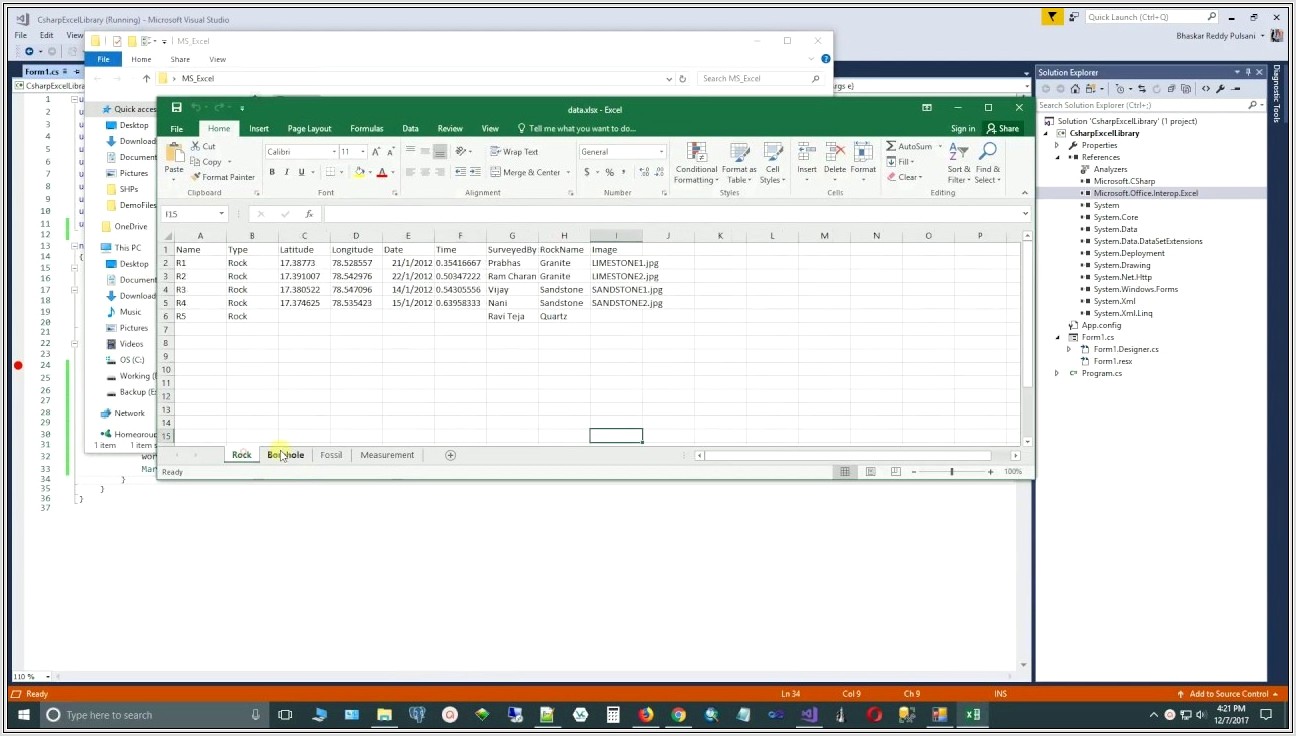
Task: Click the Insert Function fx icon
Action: coord(309,214)
